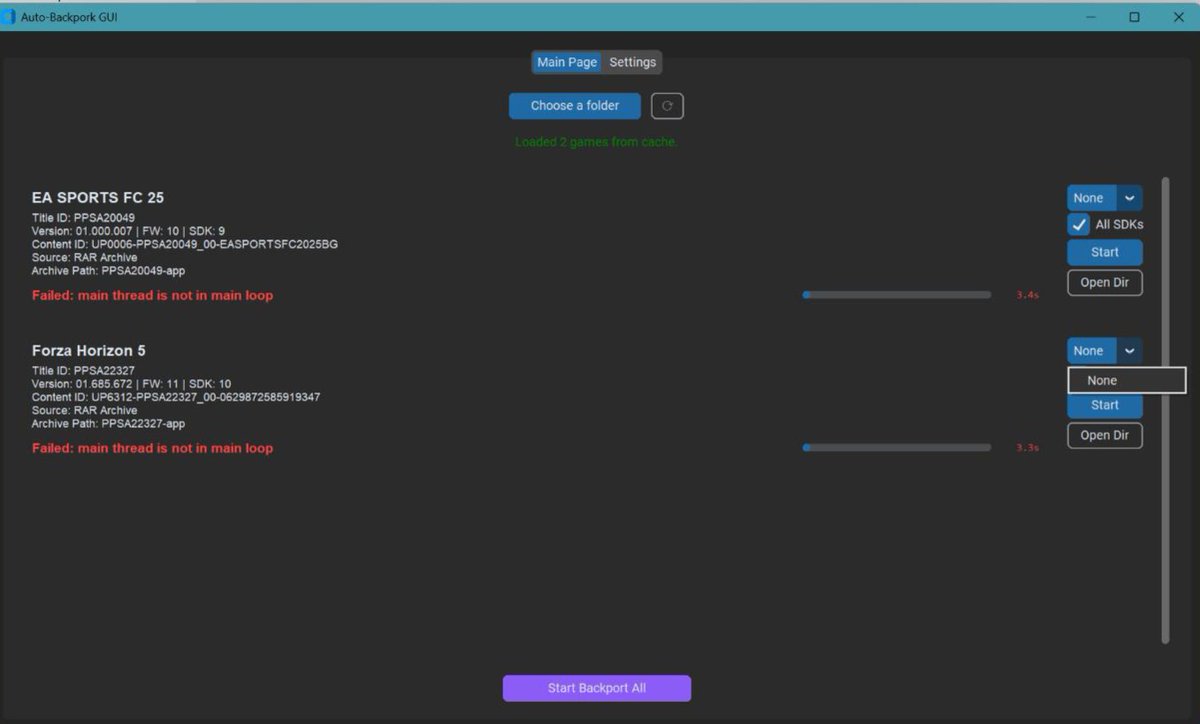The image size is (1200, 724).
Task: Maximize the Auto-Backpork GUI window
Action: coord(1134,17)
